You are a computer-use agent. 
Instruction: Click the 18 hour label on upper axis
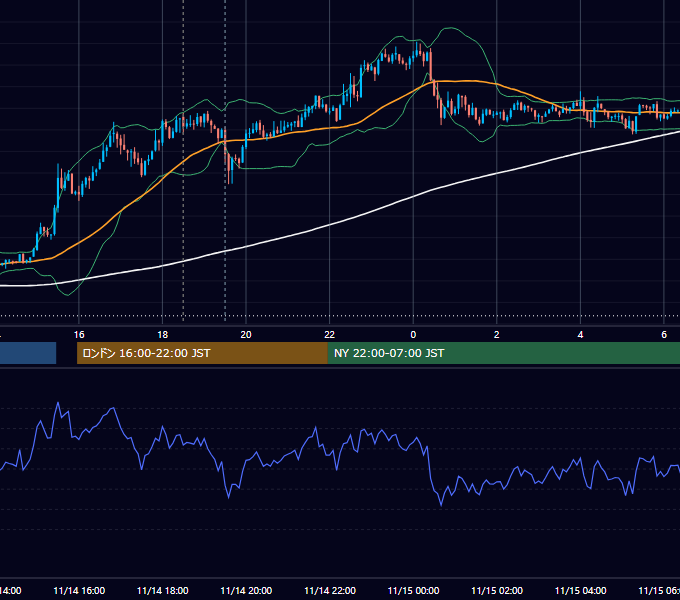[x=162, y=335]
